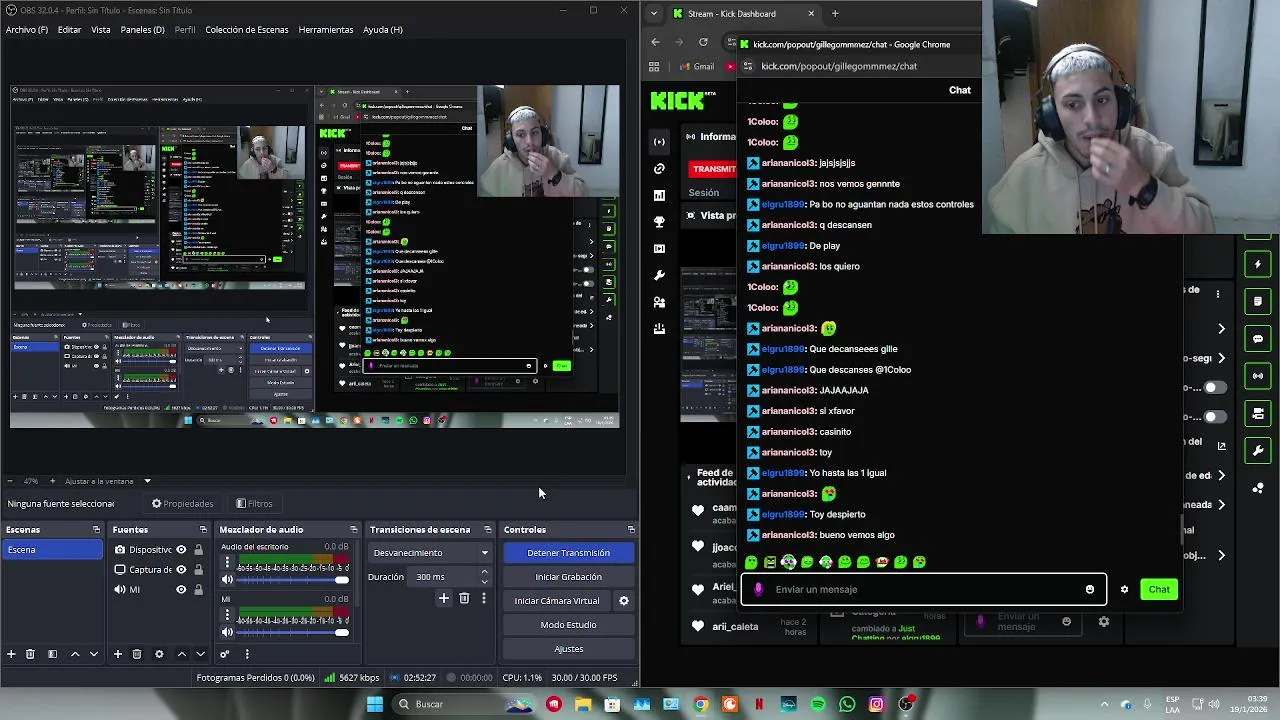Image resolution: width=1280 pixels, height=720 pixels.
Task: Open Desvanecimiento transition dropdown
Action: pos(431,553)
